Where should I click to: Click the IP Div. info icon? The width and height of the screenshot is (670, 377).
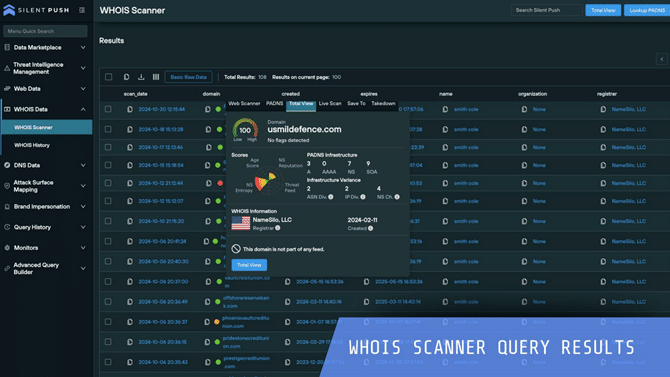click(x=363, y=197)
